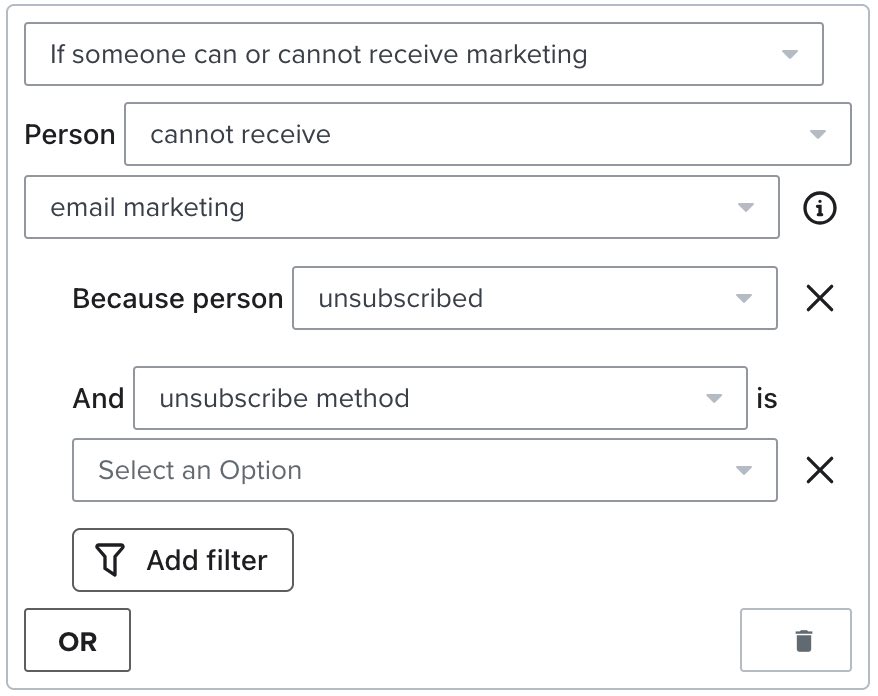878x696 pixels.
Task: Click the caret on the 'unsubscribed' dropdown
Action: 743,298
